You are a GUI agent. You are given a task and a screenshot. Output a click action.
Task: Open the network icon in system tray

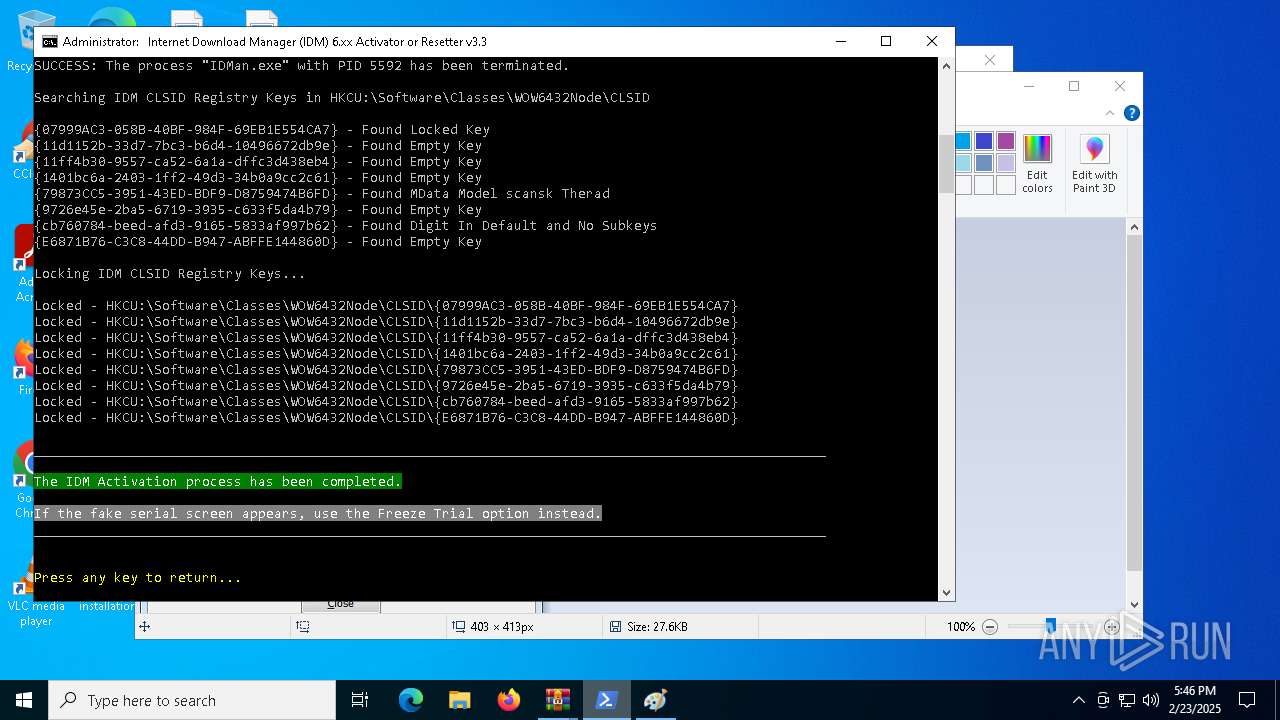click(1127, 700)
